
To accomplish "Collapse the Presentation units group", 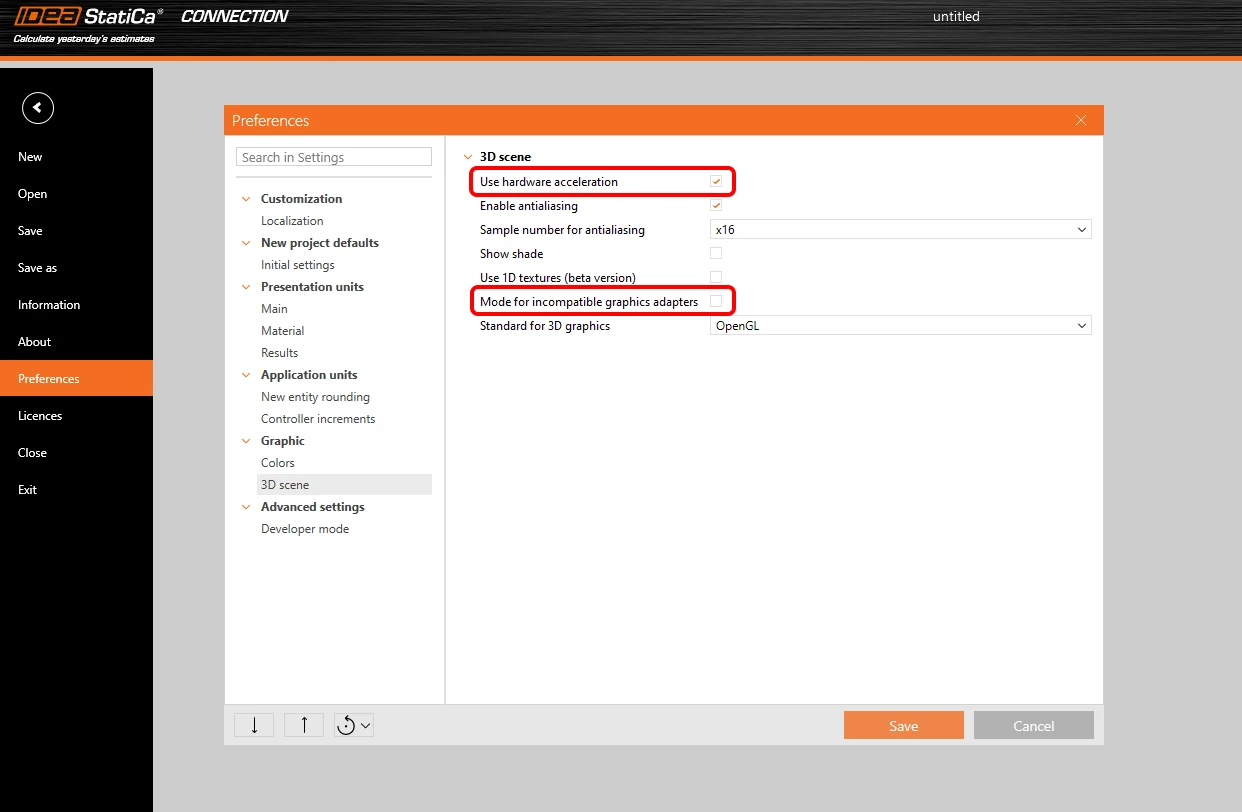I will pos(246,287).
